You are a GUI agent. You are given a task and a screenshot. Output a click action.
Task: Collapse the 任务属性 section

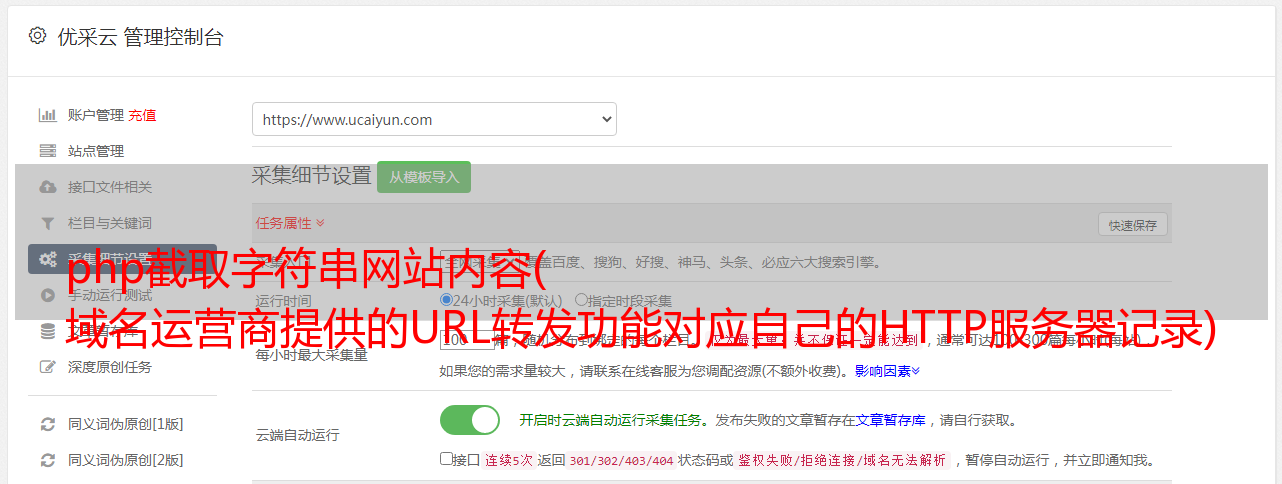tap(290, 223)
